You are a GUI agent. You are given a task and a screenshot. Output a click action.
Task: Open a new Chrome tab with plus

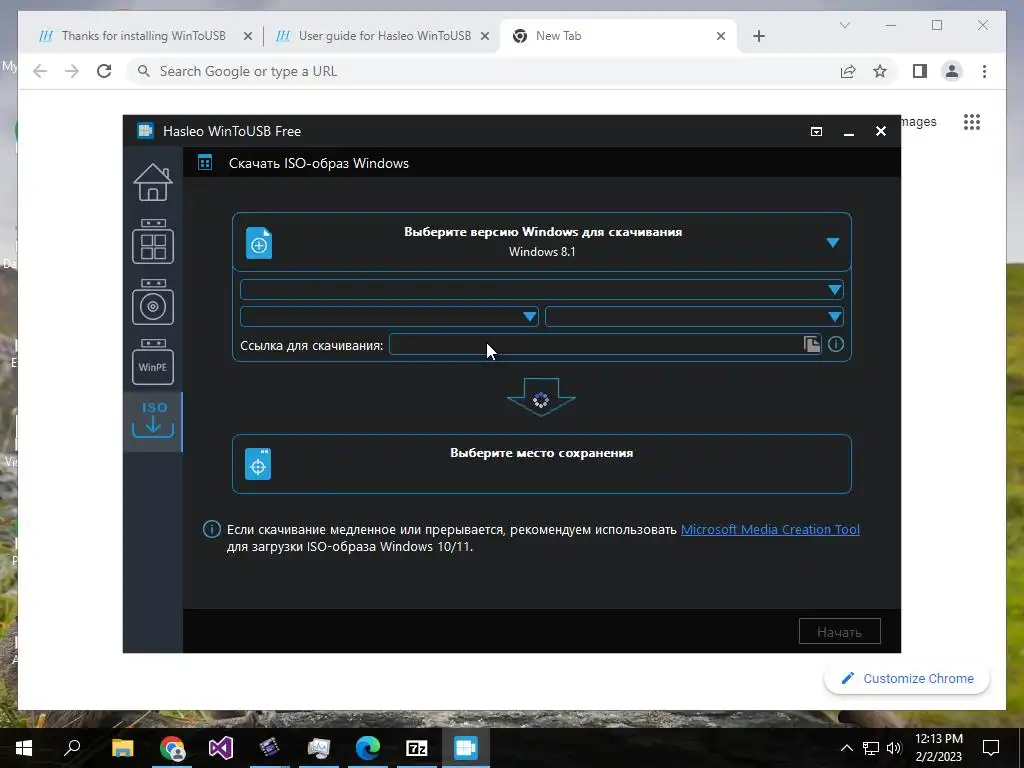tap(759, 36)
